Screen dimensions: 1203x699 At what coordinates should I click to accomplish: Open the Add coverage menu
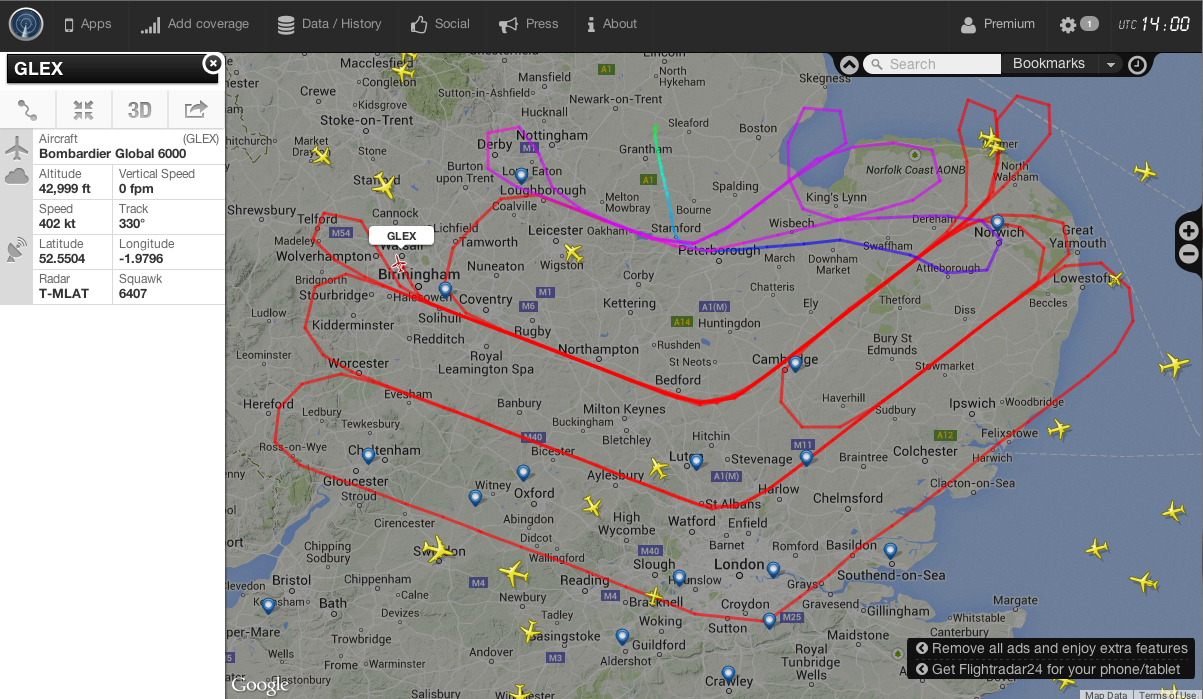tap(194, 24)
